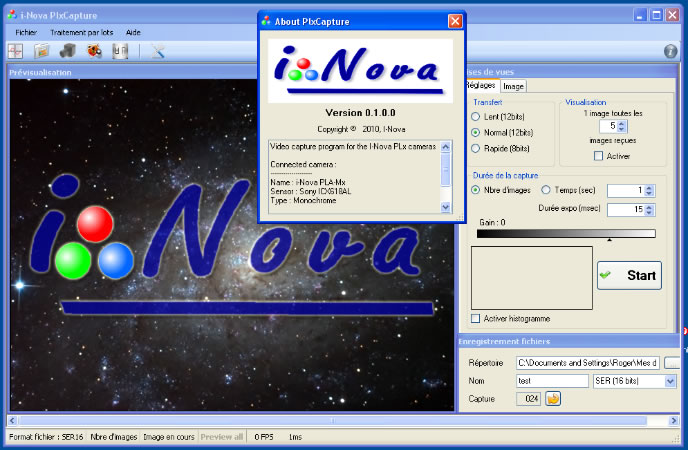
Task: Click the Format fichier : SER16 status entry
Action: point(46,437)
